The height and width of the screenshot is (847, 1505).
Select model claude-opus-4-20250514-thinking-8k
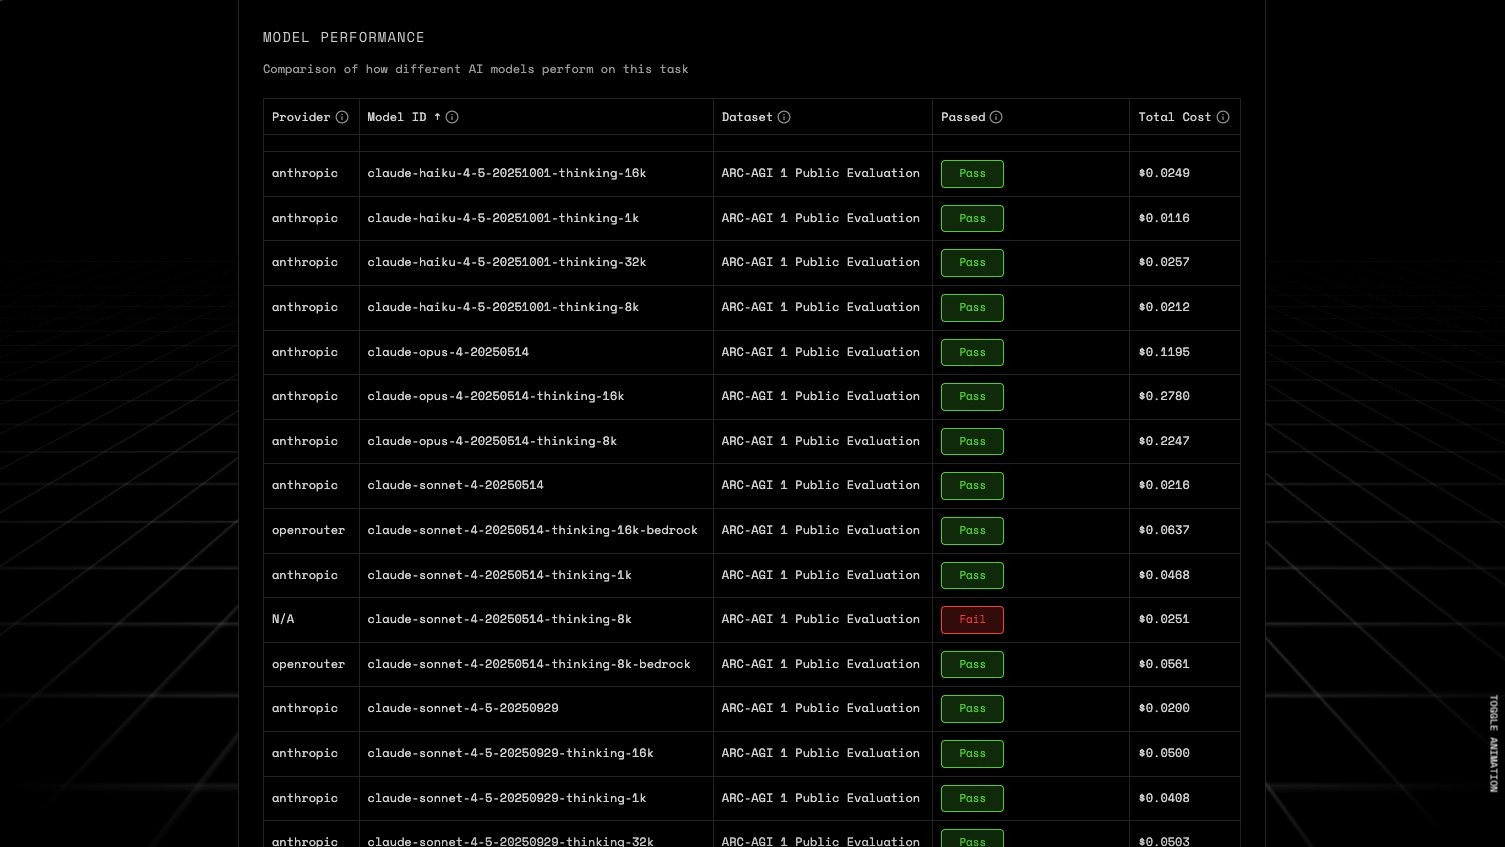tap(492, 441)
